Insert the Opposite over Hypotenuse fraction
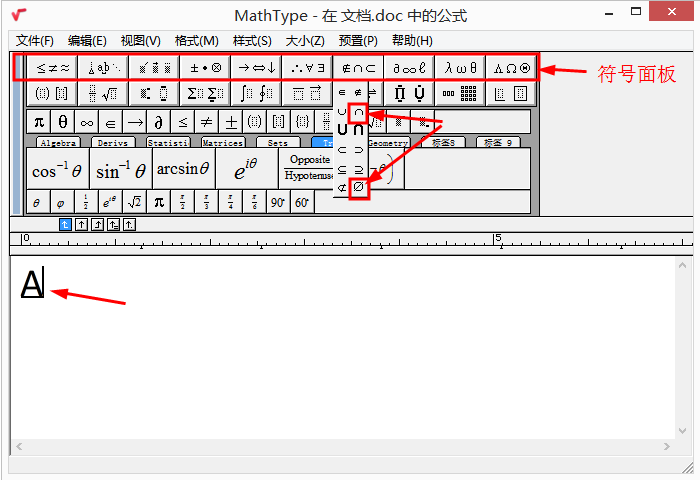Screen dimensions: 700x480 point(307,169)
